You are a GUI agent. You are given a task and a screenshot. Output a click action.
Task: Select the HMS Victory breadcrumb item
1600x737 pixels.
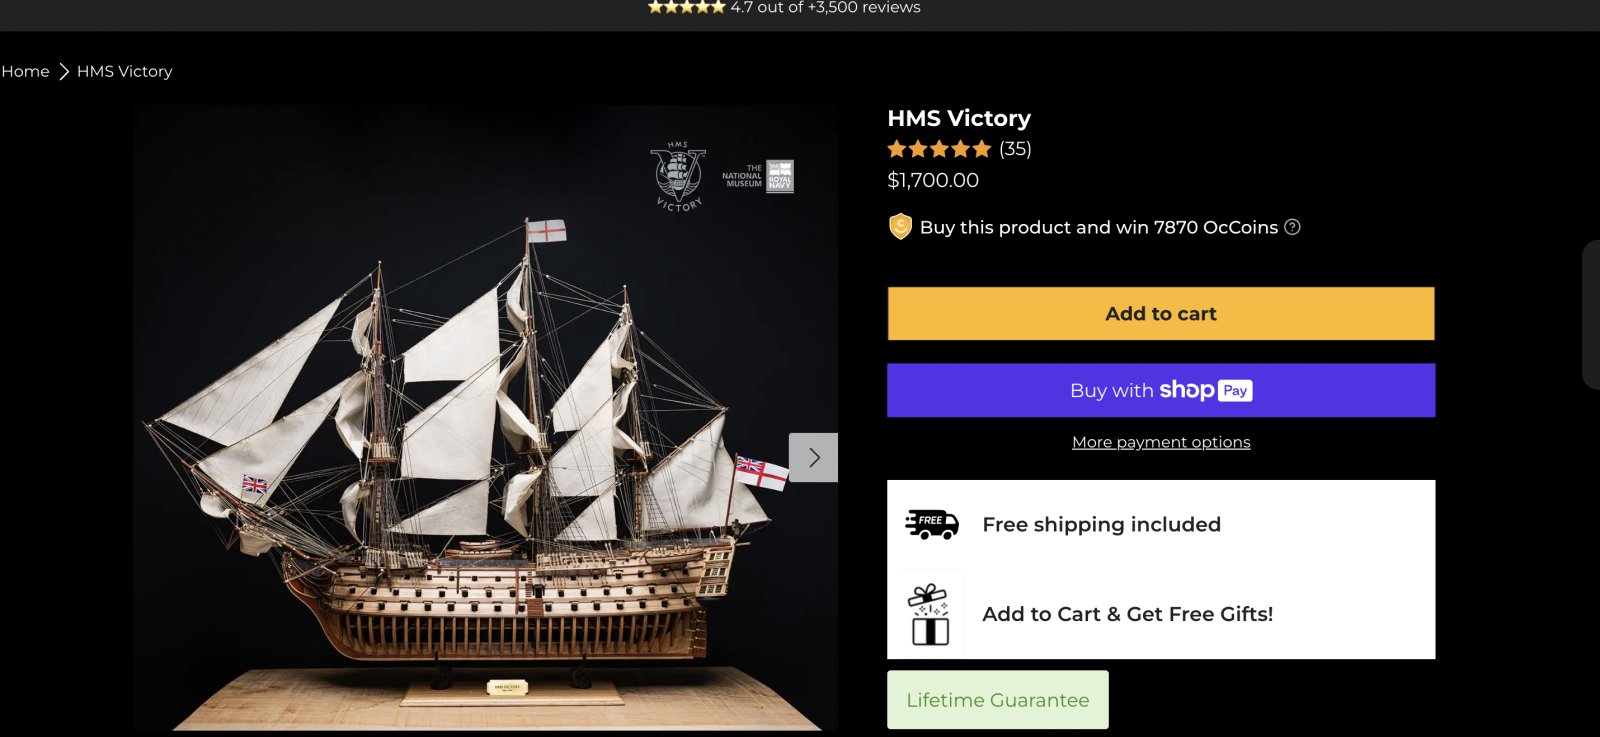125,72
